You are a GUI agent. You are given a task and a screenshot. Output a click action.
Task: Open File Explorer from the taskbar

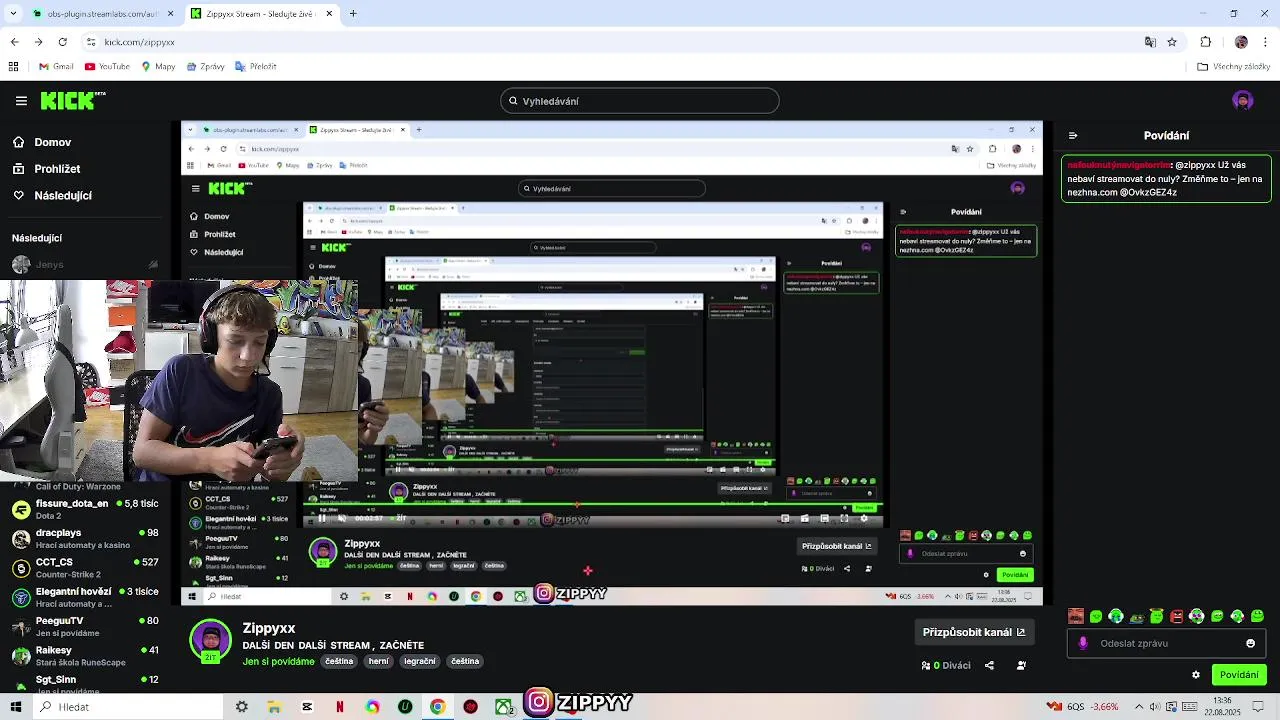point(274,706)
